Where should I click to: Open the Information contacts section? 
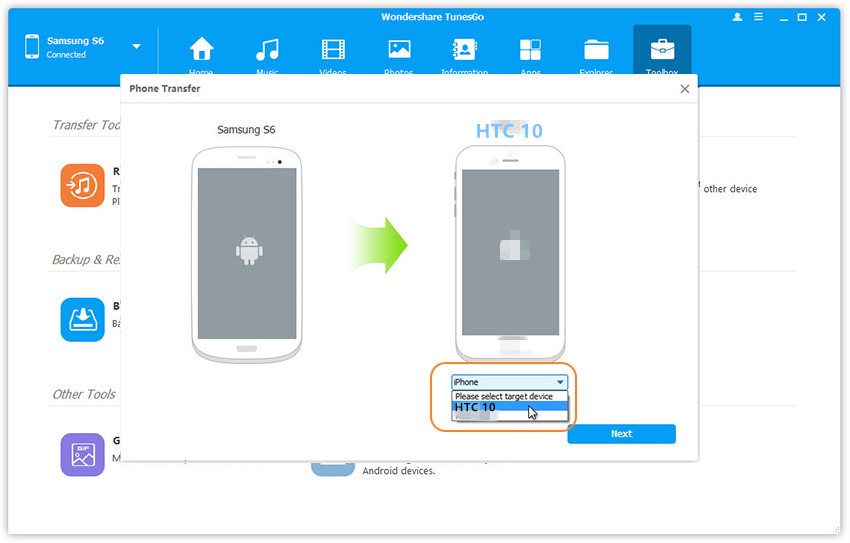[465, 49]
